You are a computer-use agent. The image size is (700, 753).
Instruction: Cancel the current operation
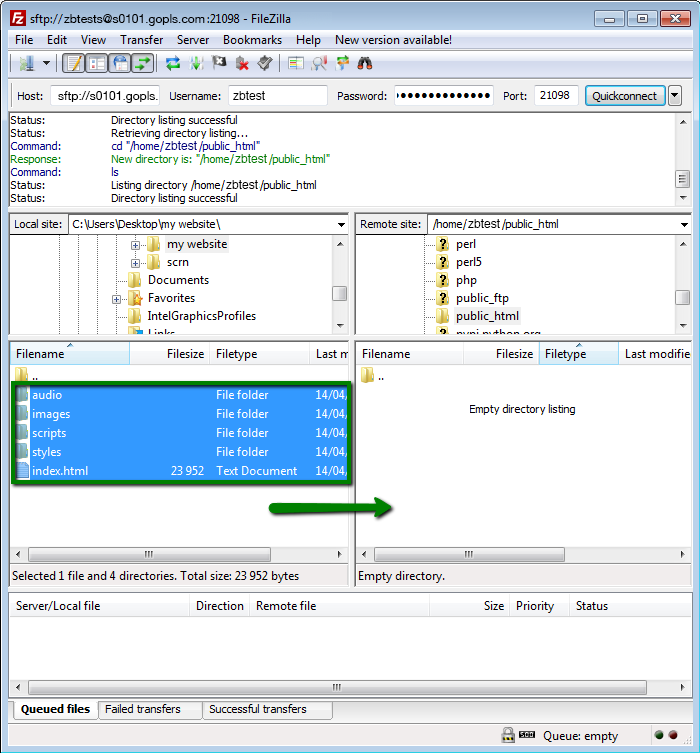click(x=219, y=63)
